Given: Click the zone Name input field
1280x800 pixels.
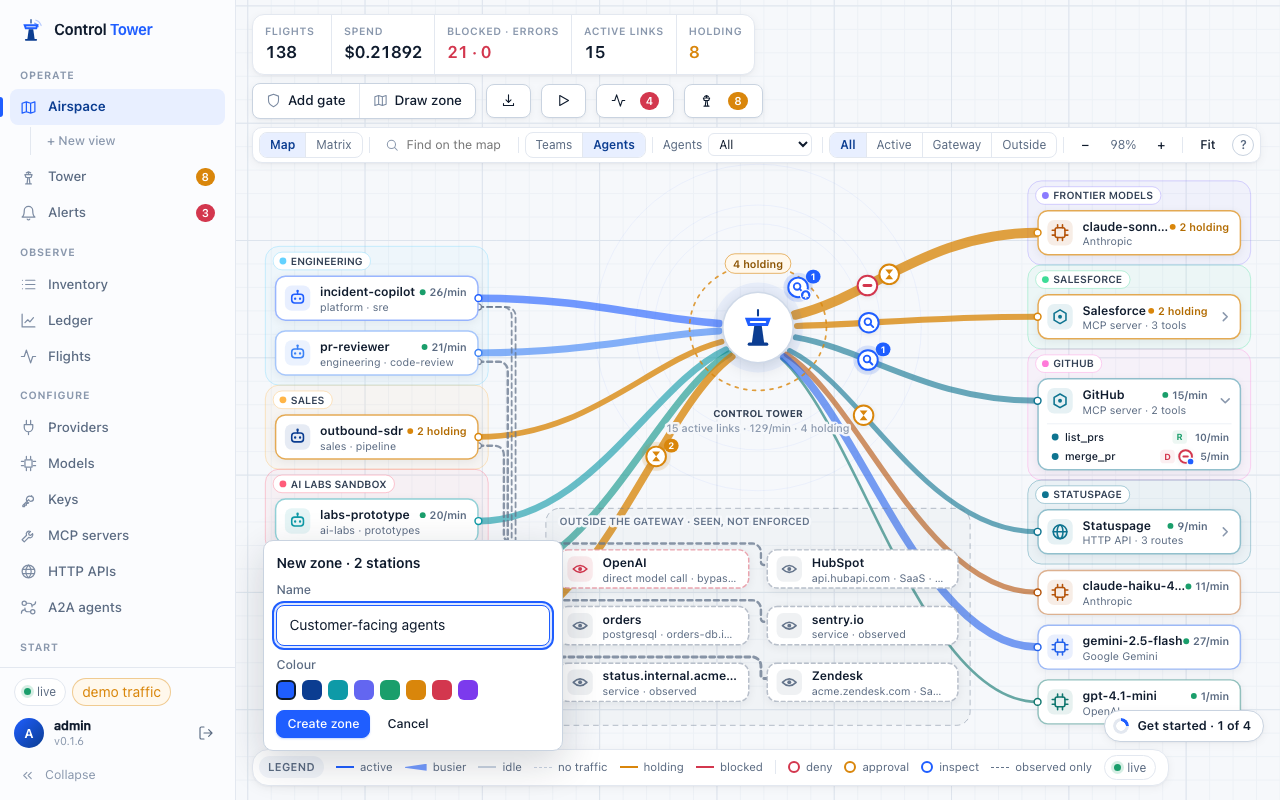Looking at the screenshot, I should tap(413, 626).
